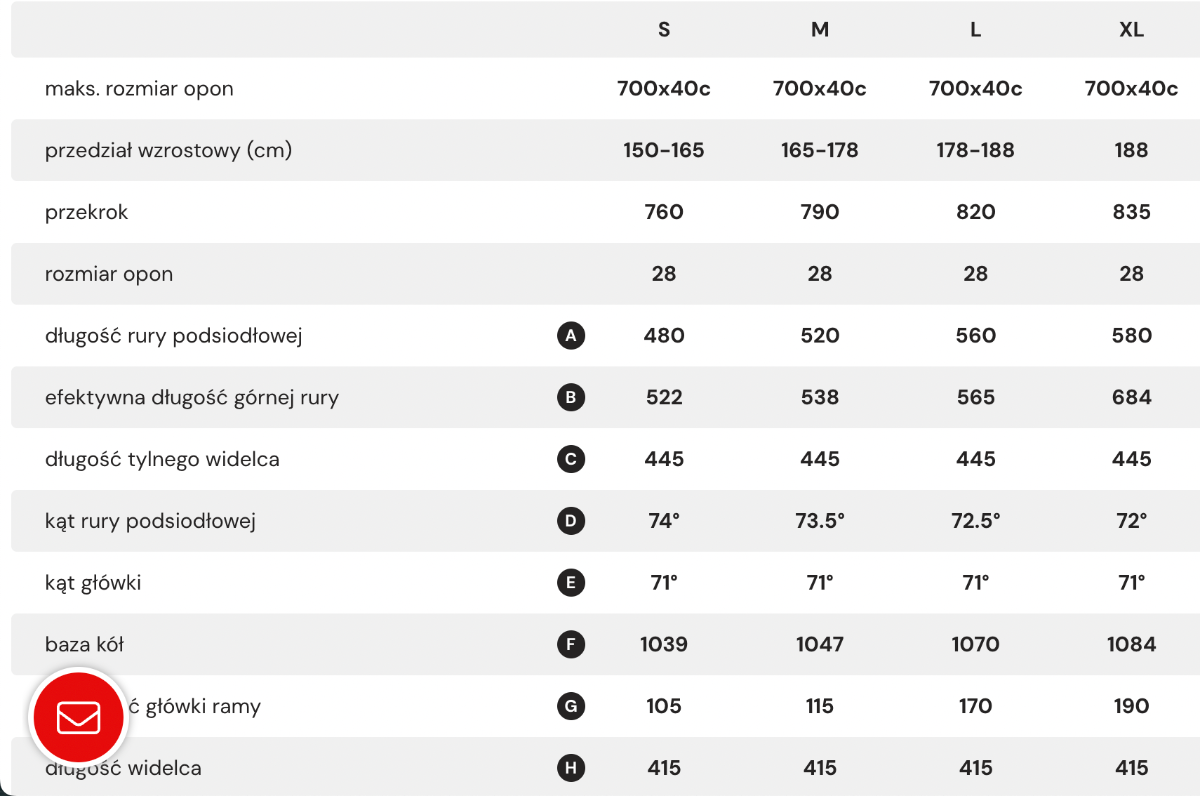Select the S size column header
This screenshot has height=796, width=1200.
point(664,30)
